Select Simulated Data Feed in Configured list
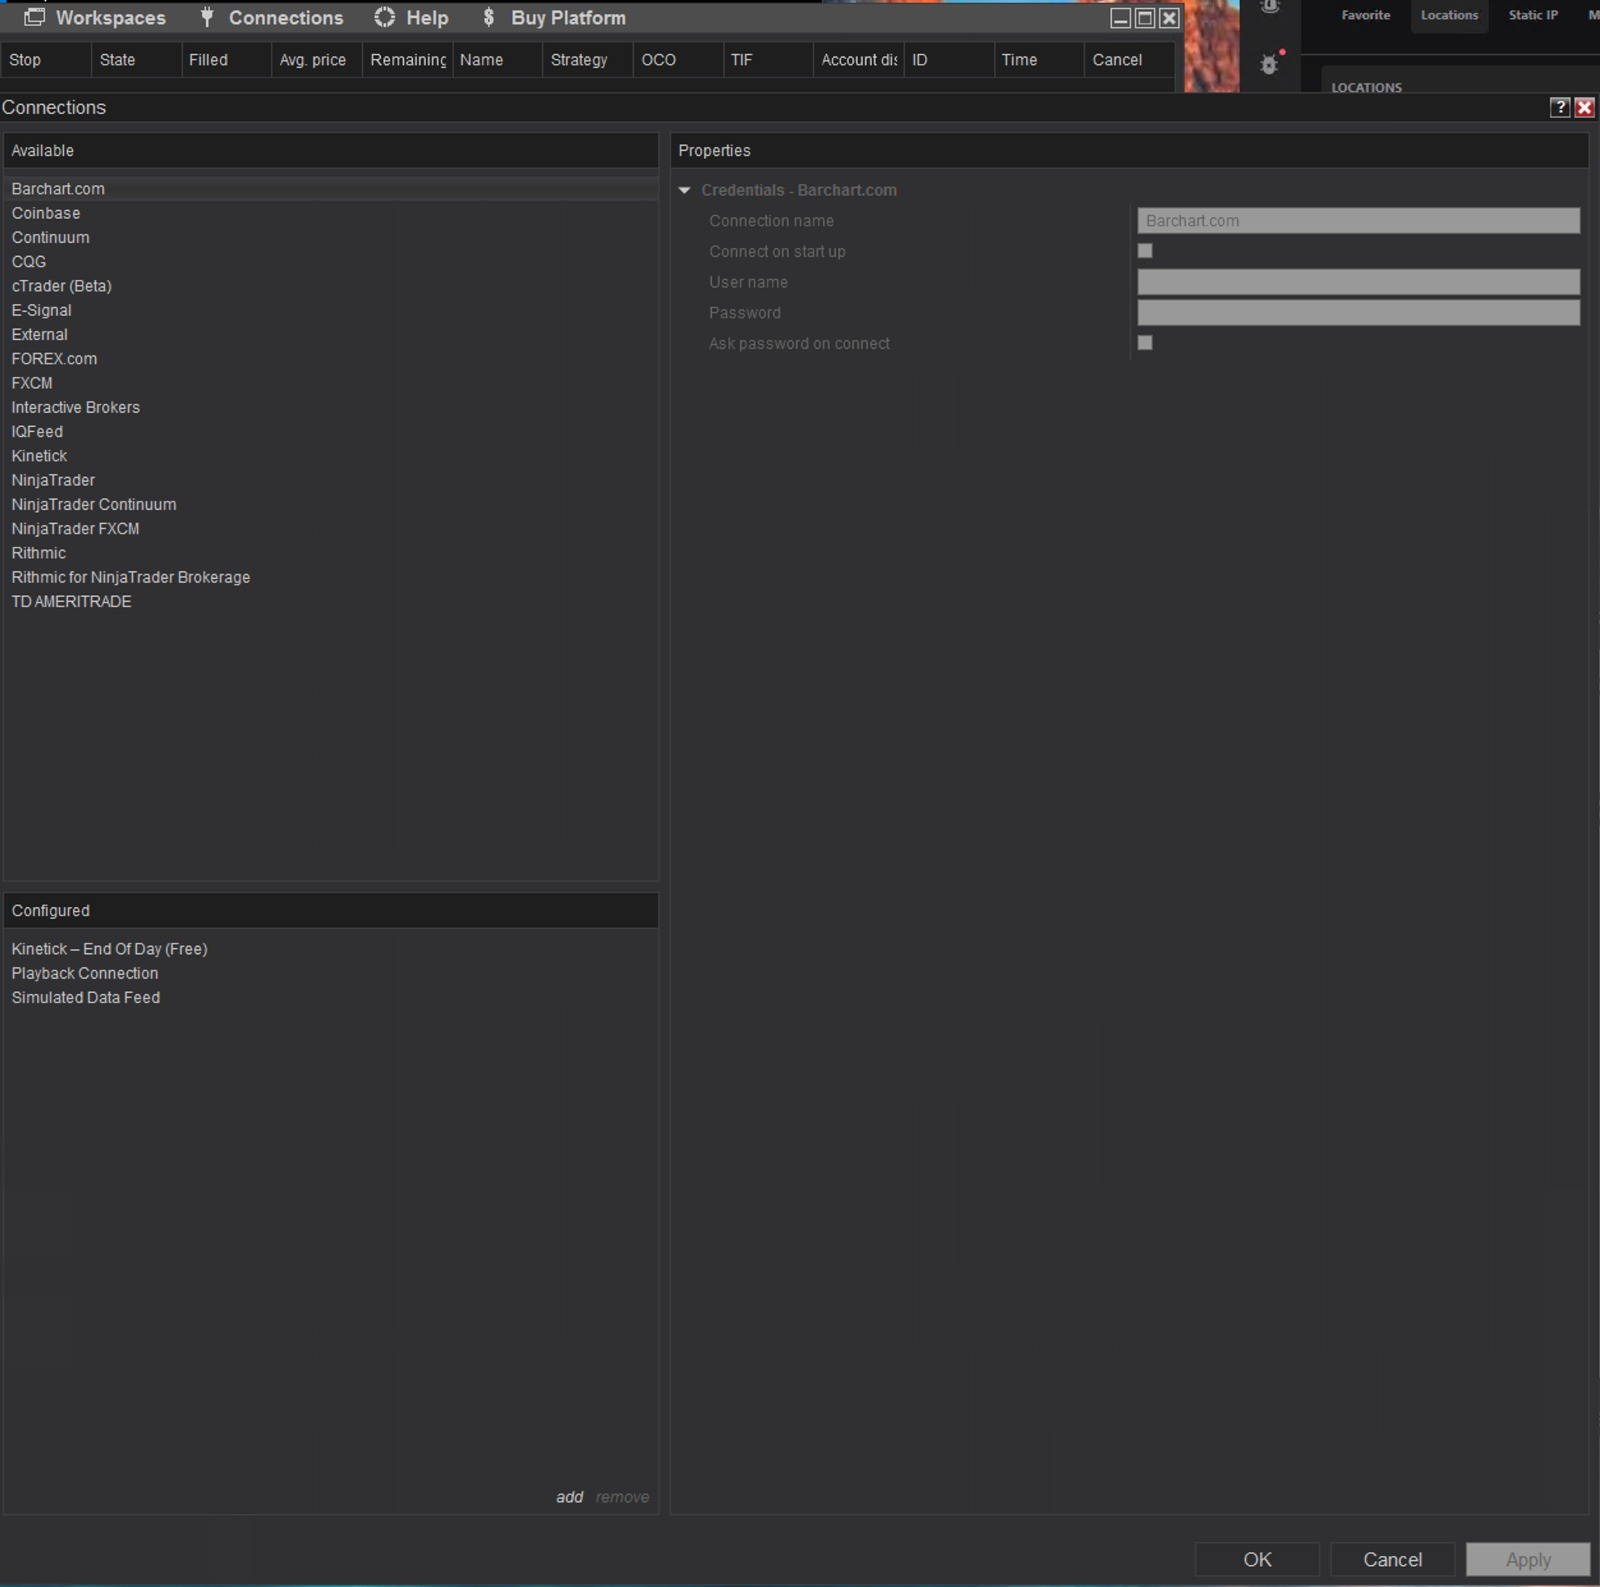The image size is (1600, 1587). (x=331, y=998)
